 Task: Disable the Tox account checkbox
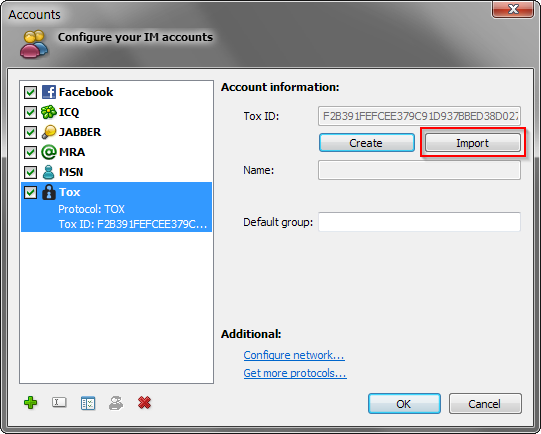tap(30, 193)
